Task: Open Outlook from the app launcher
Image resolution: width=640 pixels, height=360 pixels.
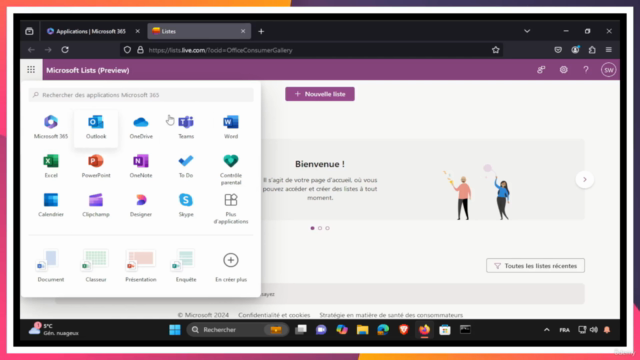Action: pyautogui.click(x=96, y=127)
